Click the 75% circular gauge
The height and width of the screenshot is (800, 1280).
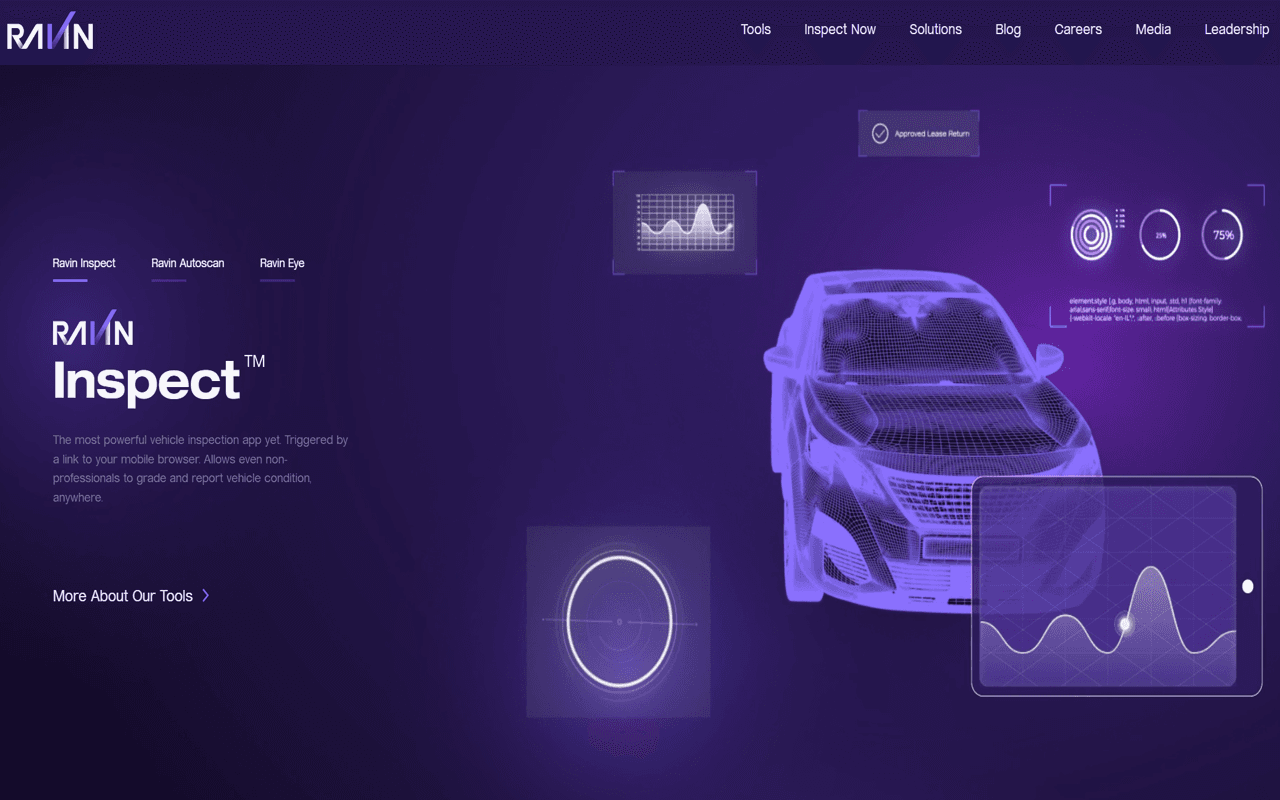coord(1222,236)
